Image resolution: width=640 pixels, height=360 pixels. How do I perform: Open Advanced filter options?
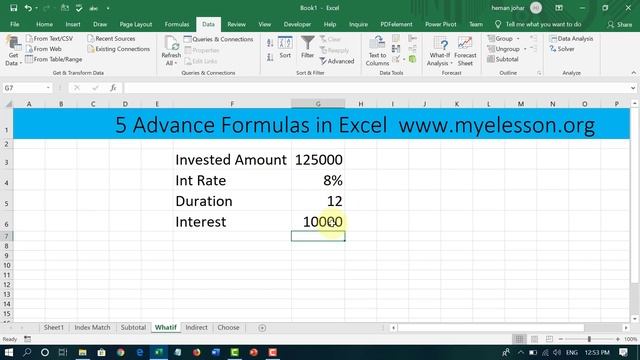coord(337,61)
